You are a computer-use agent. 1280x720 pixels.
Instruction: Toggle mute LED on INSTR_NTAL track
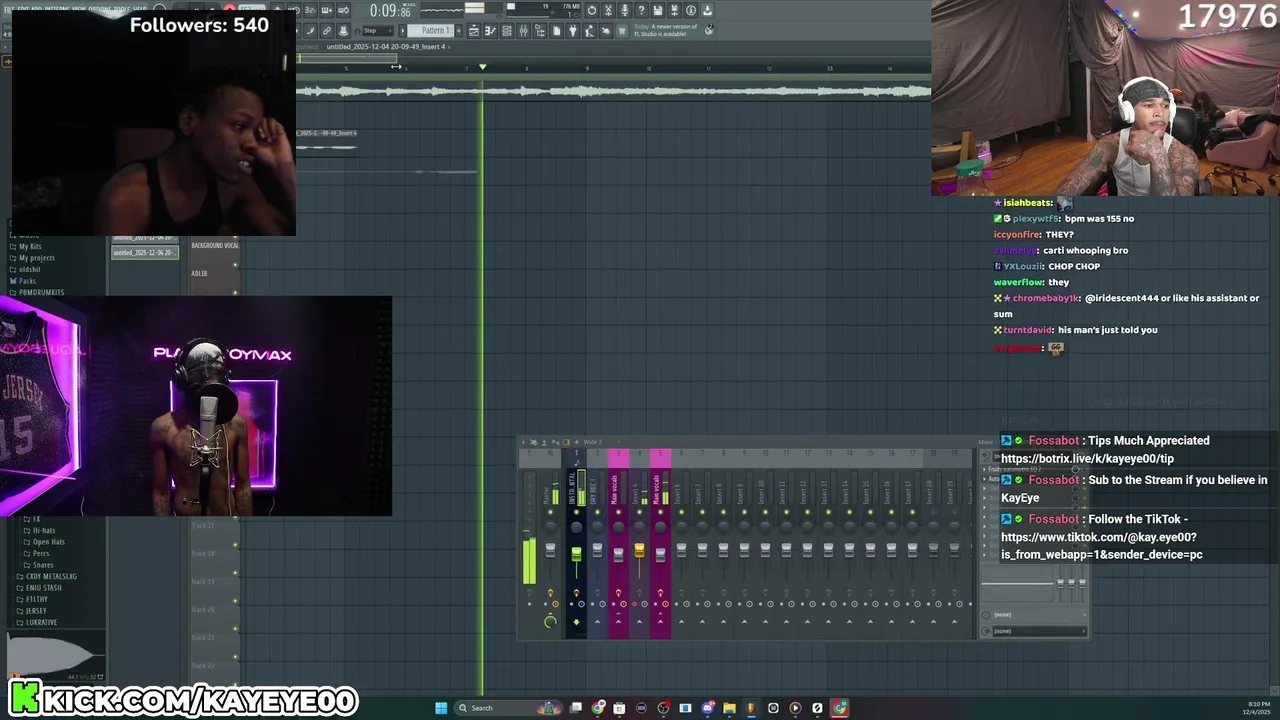576,512
